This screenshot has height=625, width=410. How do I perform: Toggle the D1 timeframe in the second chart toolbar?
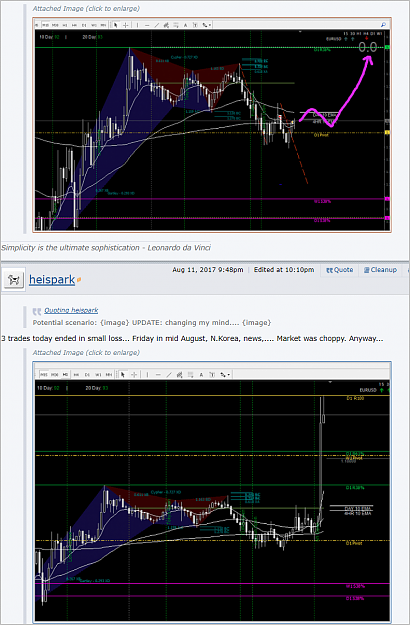(x=87, y=375)
